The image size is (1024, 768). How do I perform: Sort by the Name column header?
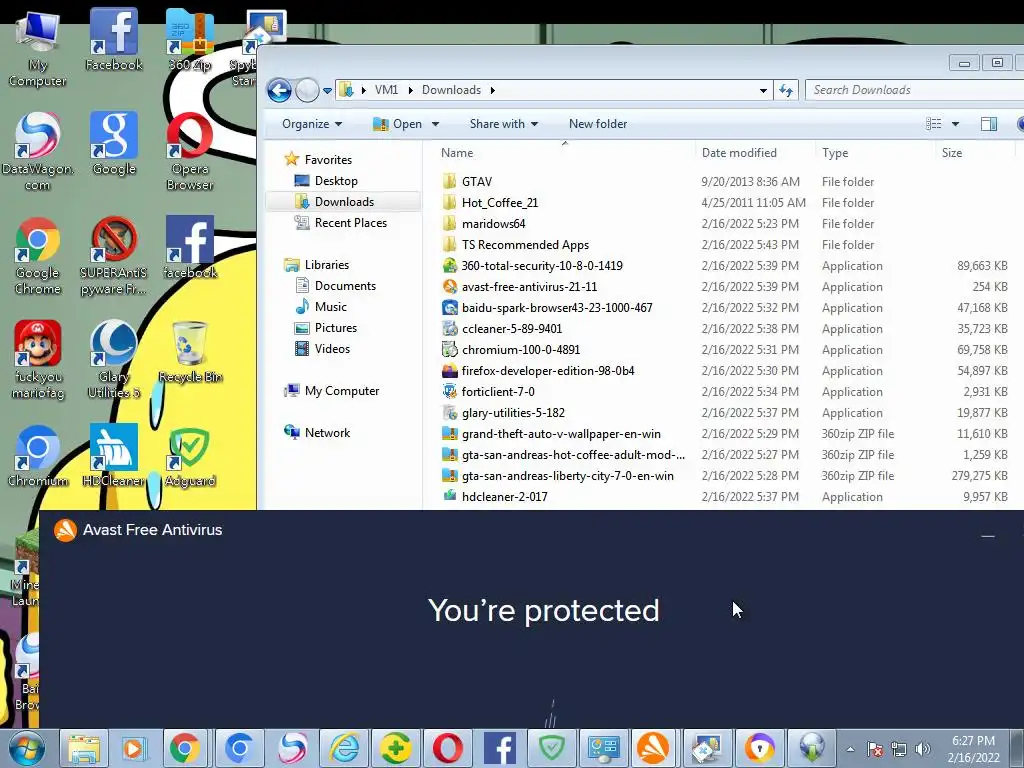point(456,153)
